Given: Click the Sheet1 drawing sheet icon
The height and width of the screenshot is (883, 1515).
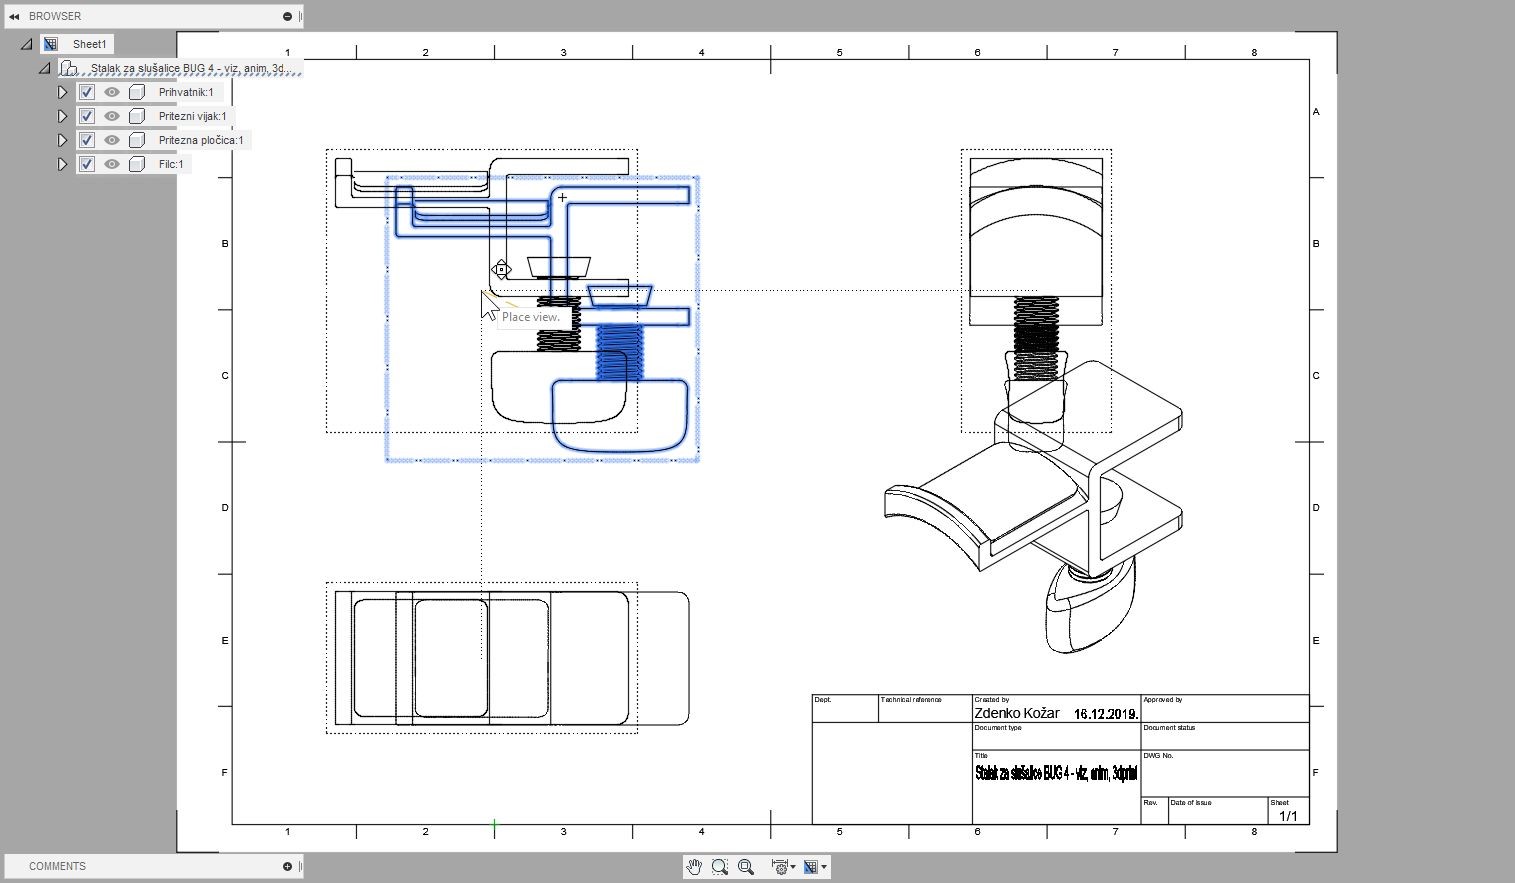Looking at the screenshot, I should pyautogui.click(x=51, y=44).
